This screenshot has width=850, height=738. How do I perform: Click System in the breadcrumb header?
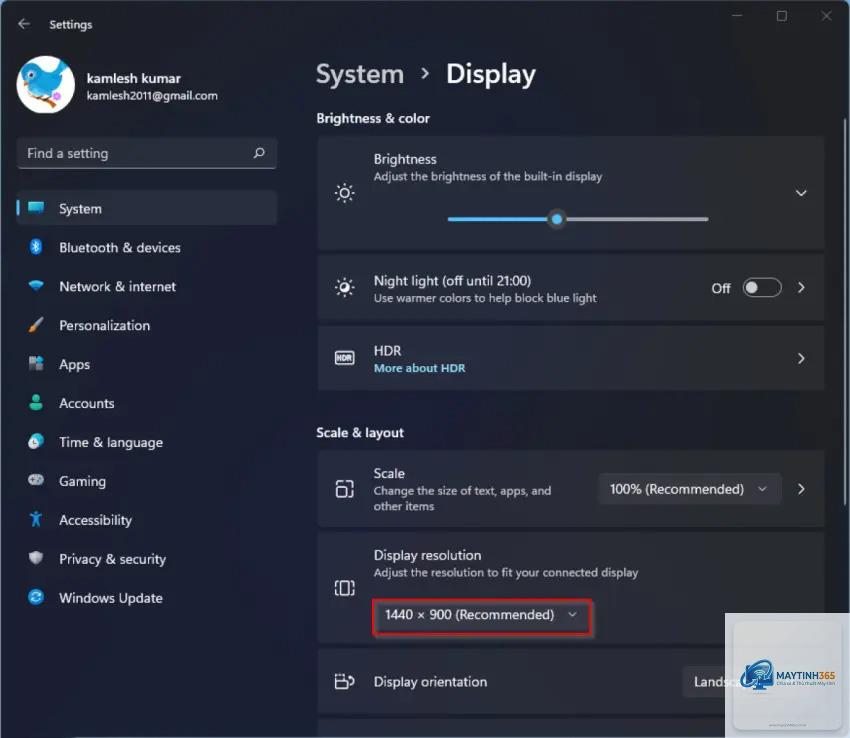[360, 74]
